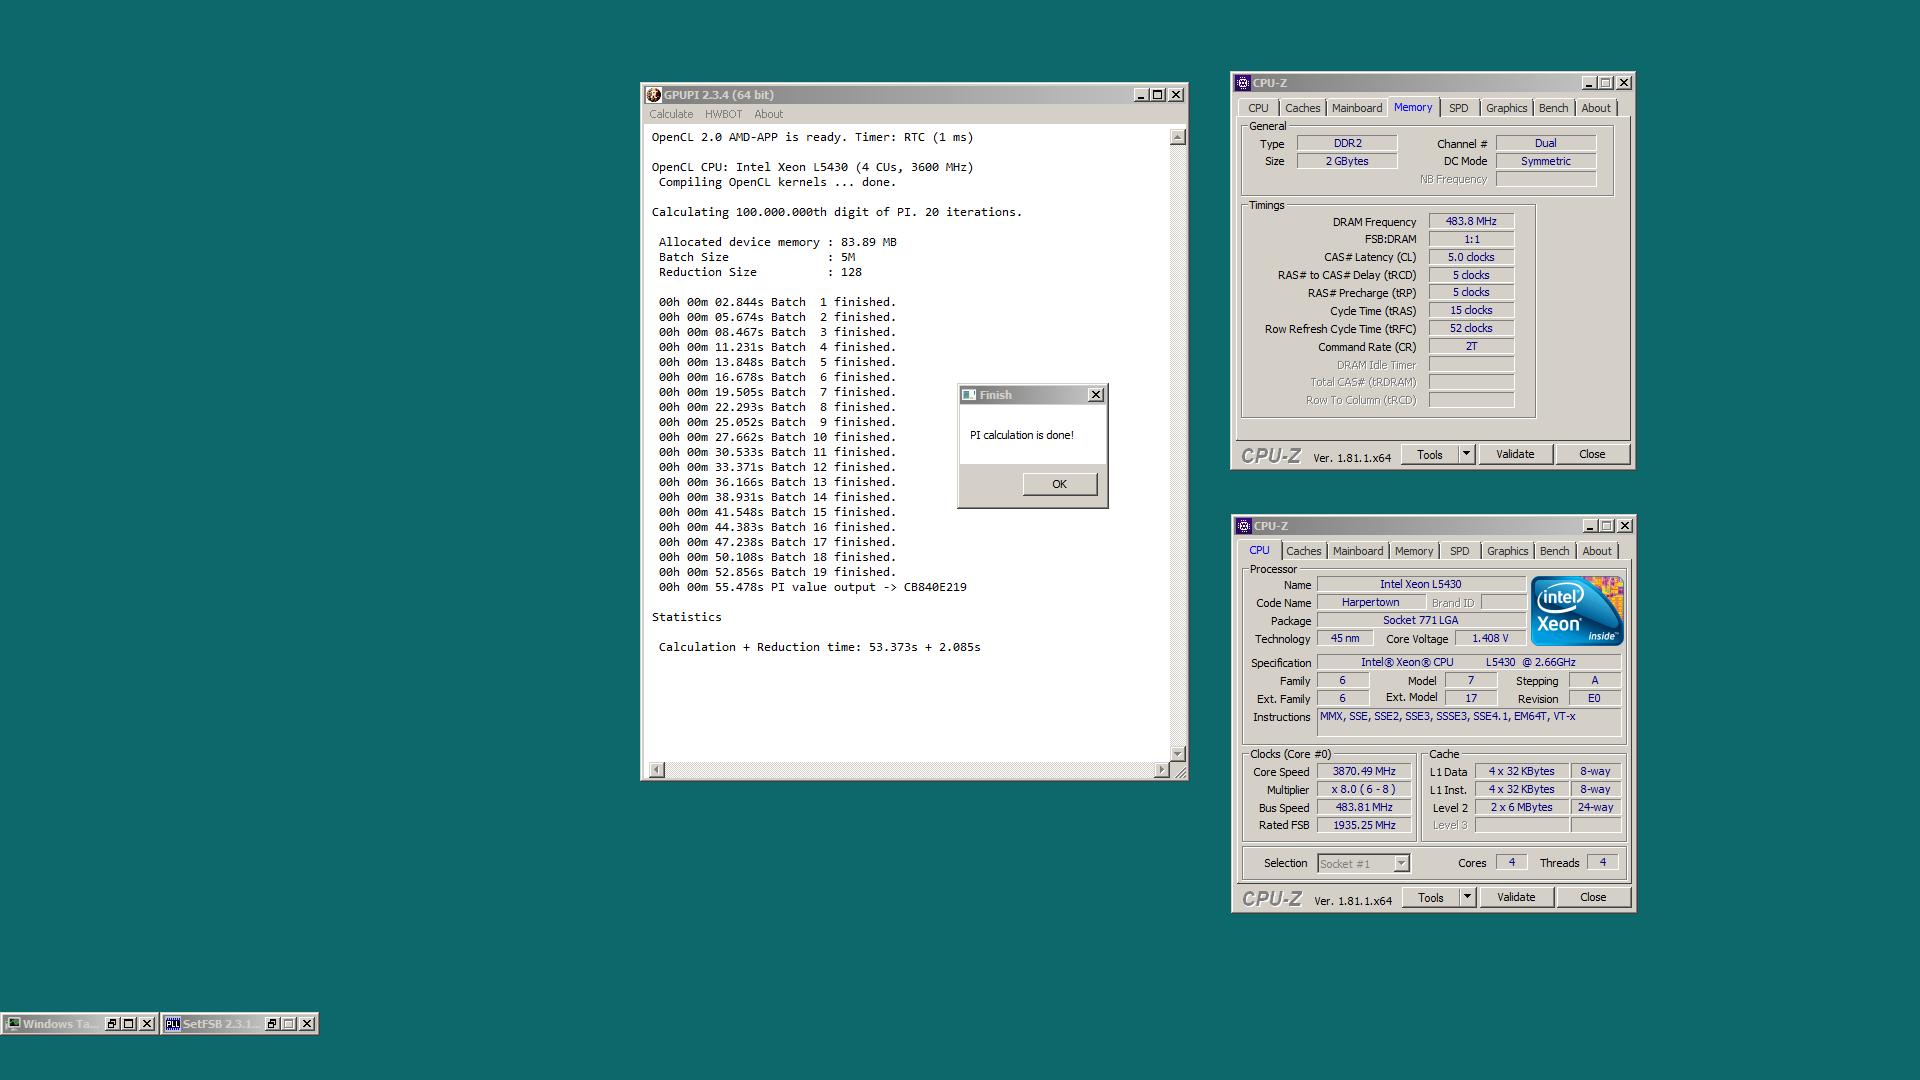The height and width of the screenshot is (1080, 1920).
Task: Close the SetFSB minimized window
Action: click(307, 1024)
